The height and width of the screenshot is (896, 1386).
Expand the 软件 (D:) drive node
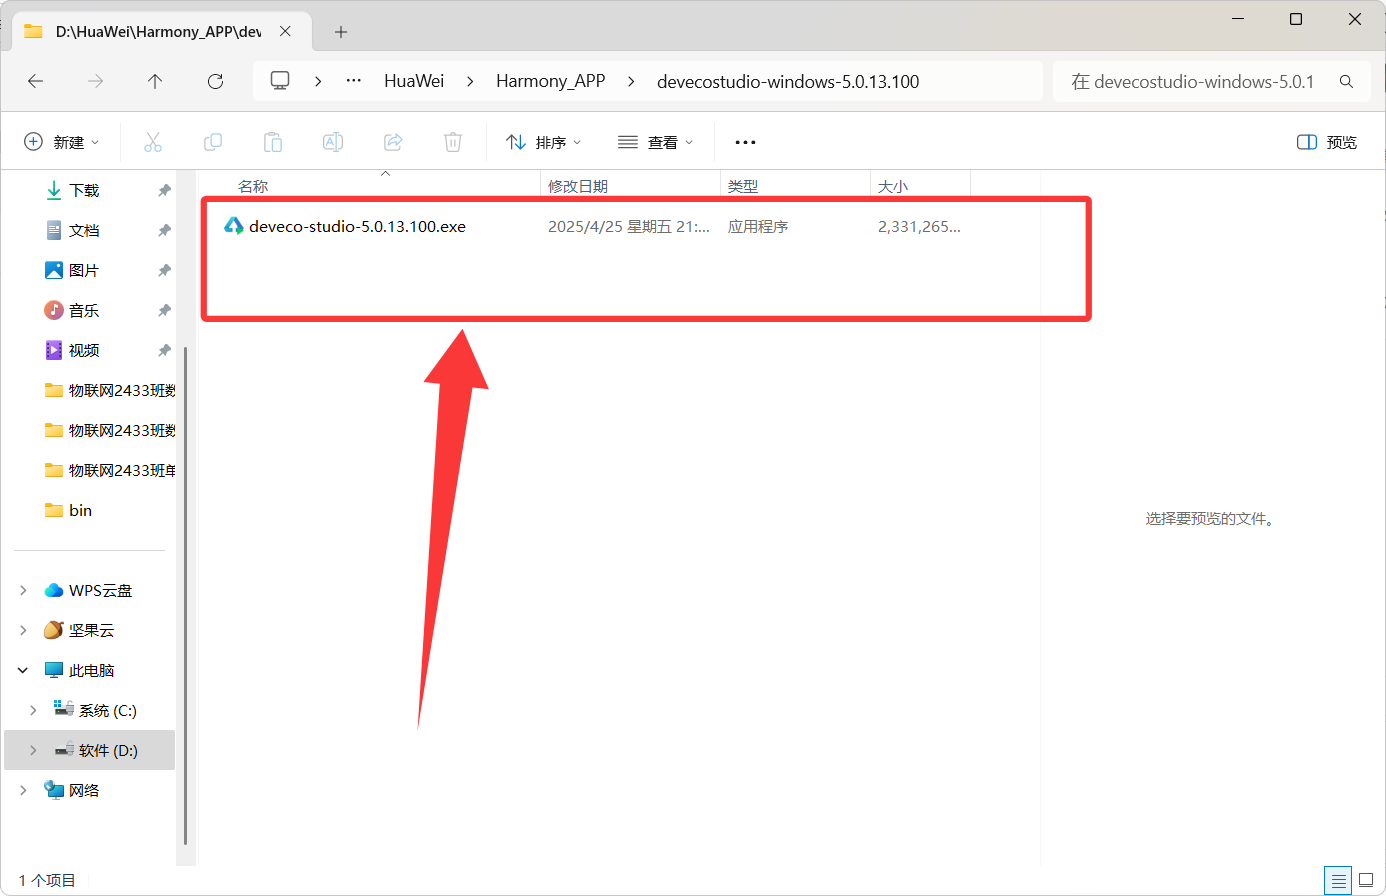click(x=33, y=750)
